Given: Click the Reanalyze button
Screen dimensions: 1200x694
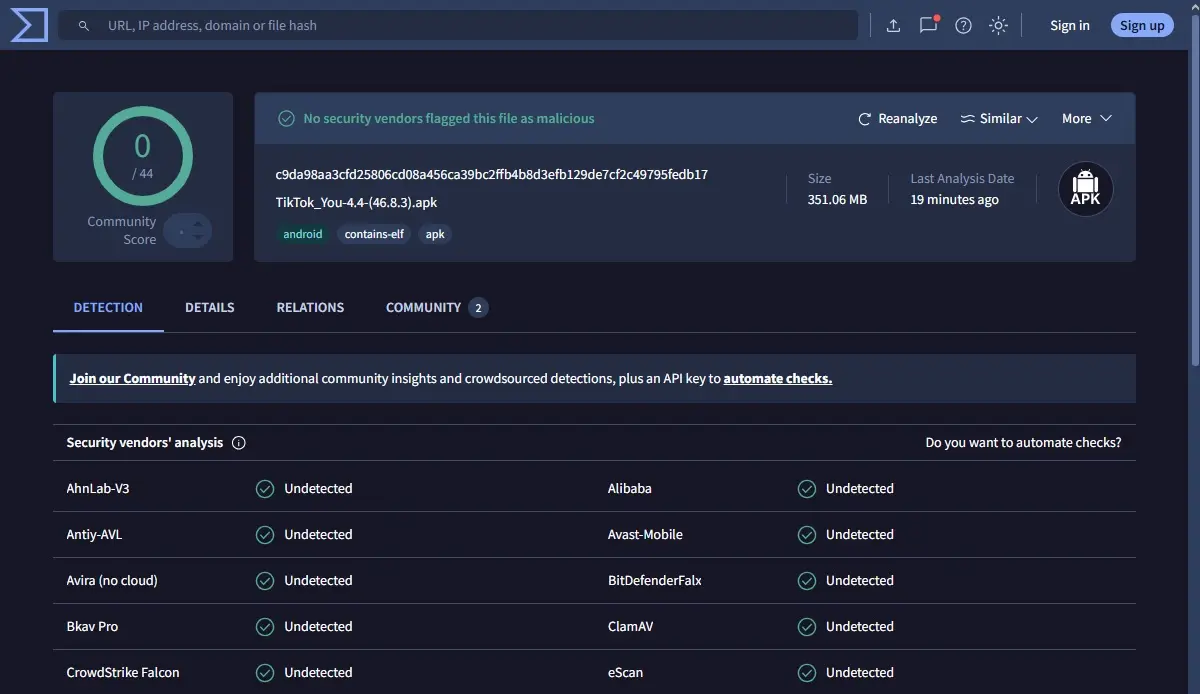Looking at the screenshot, I should (x=897, y=118).
